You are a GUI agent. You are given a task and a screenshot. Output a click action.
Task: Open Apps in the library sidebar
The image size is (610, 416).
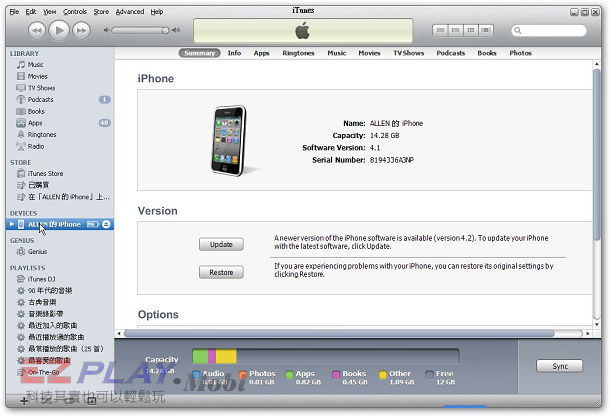click(x=60, y=123)
